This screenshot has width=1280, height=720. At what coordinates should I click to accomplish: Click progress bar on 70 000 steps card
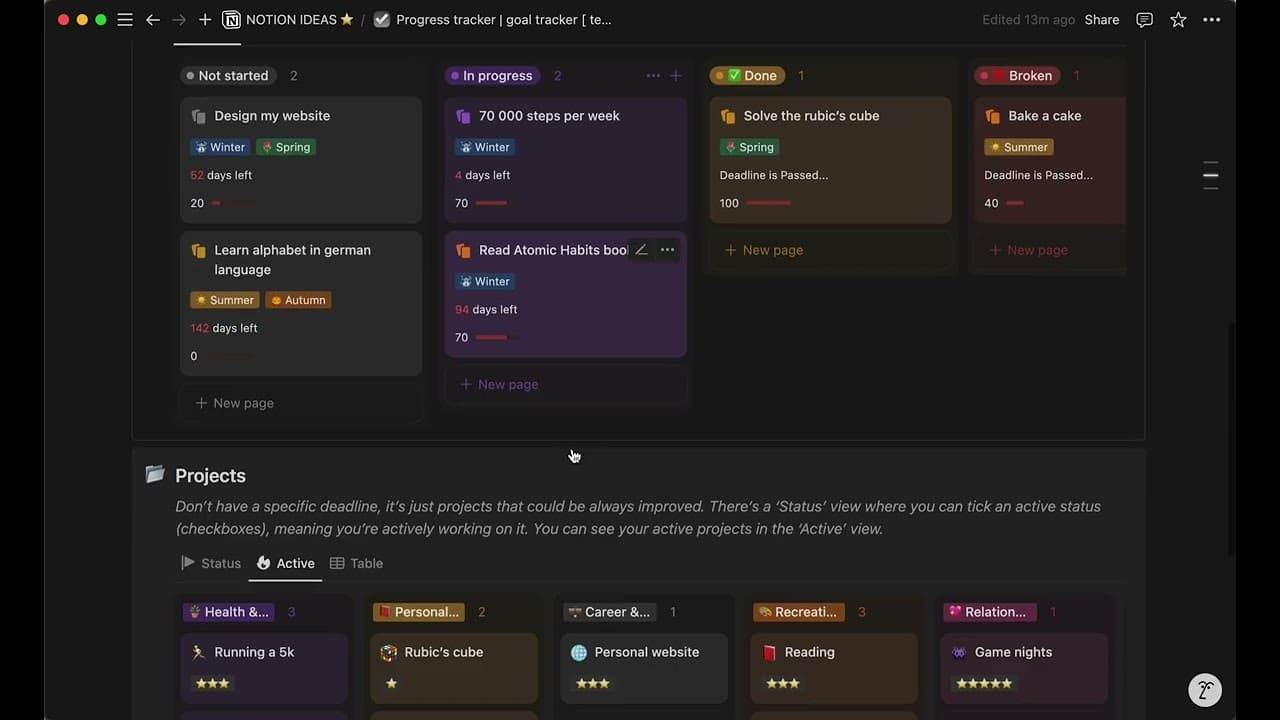491,203
